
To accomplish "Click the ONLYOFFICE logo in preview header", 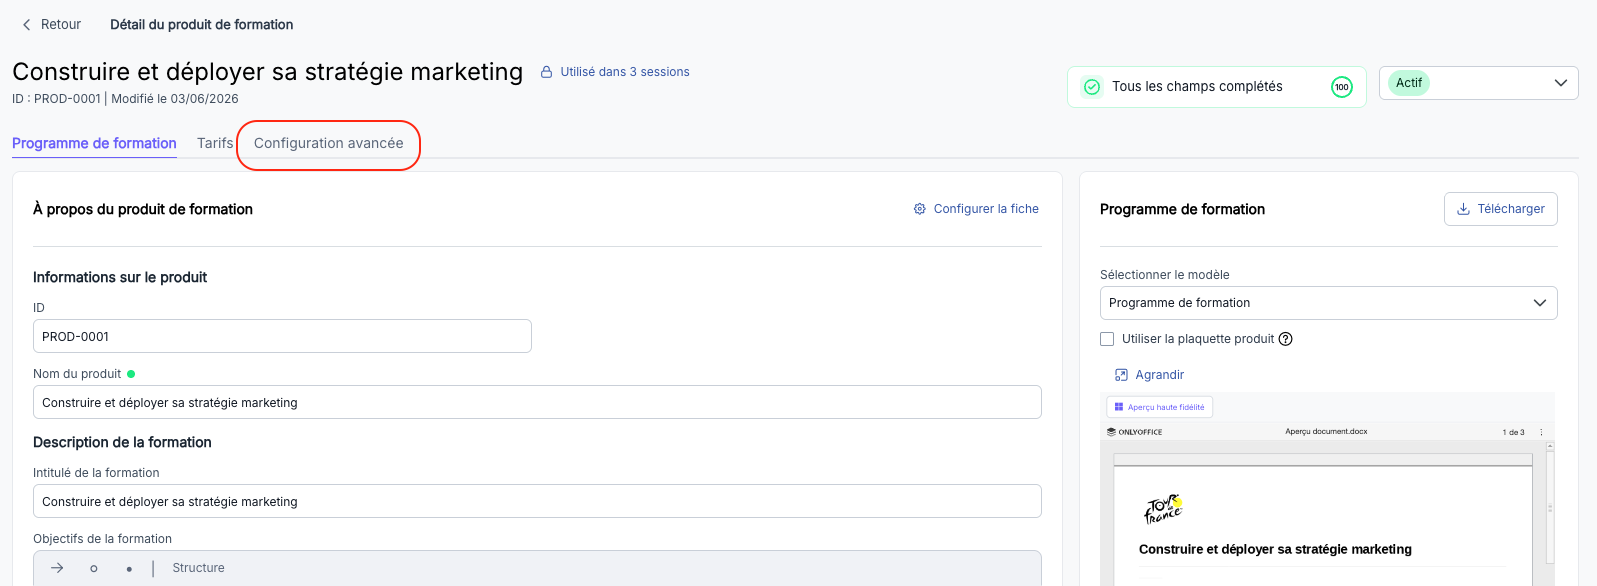I will point(1134,432).
